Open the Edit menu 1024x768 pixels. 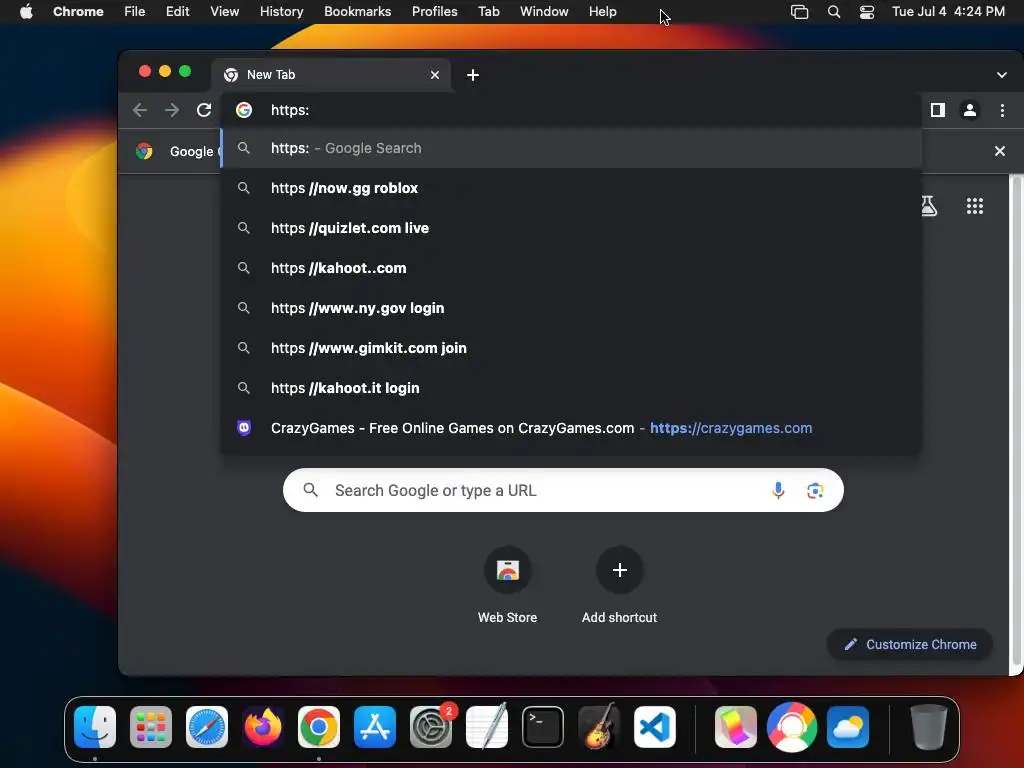coord(178,12)
